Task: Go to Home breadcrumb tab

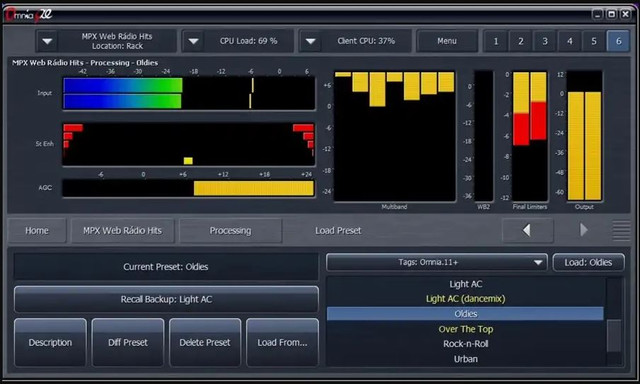Action: tap(37, 231)
